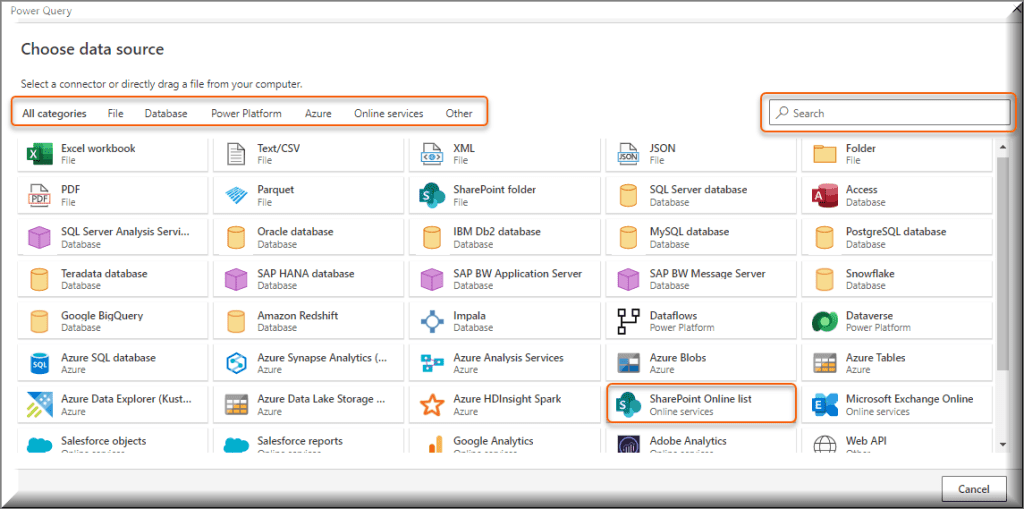Pick the Dataflows connector icon

click(628, 321)
